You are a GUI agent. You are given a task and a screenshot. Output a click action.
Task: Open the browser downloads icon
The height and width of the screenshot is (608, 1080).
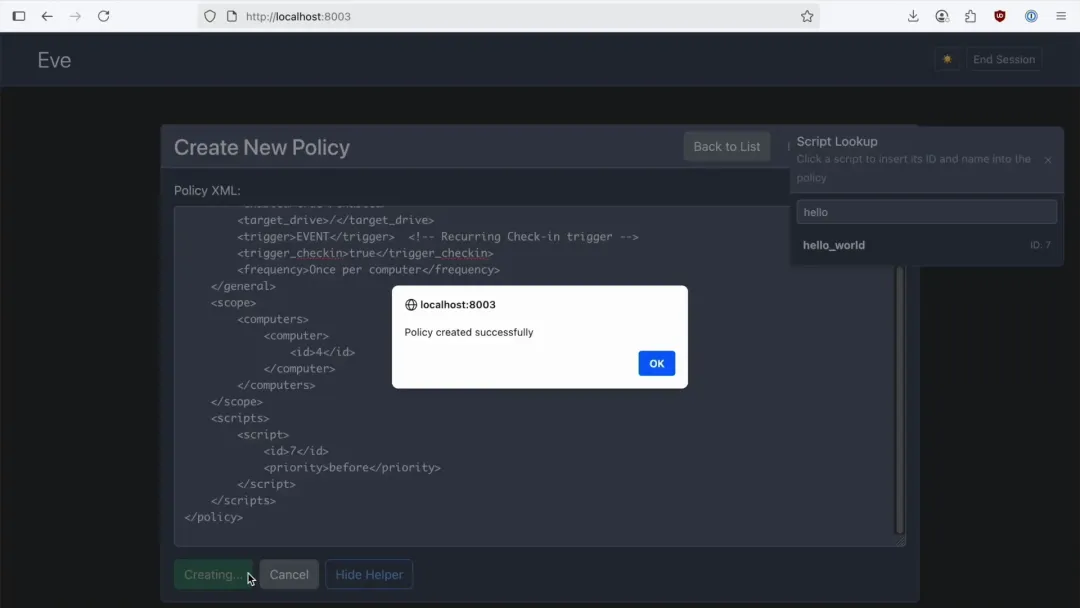pyautogui.click(x=913, y=16)
